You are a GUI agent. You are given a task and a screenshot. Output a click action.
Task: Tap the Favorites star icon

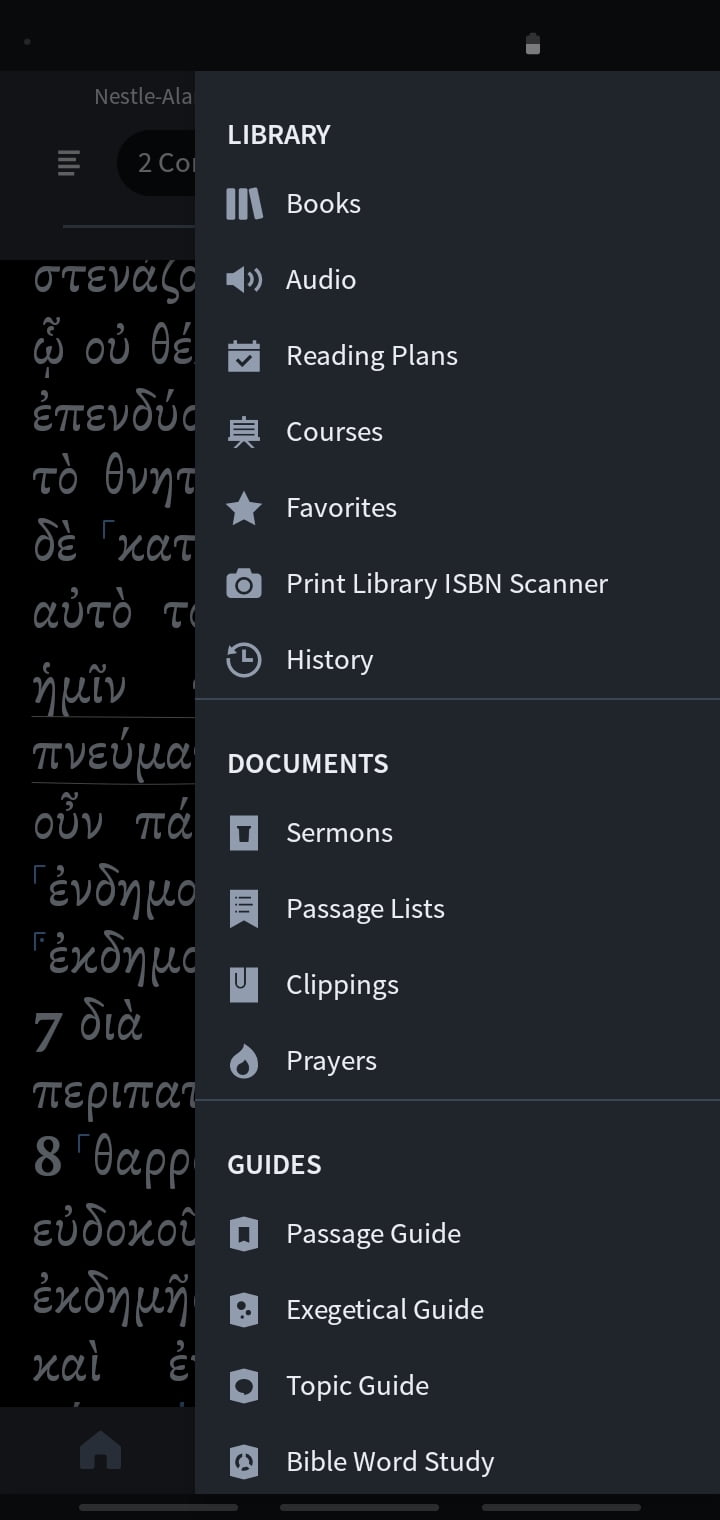coord(244,508)
